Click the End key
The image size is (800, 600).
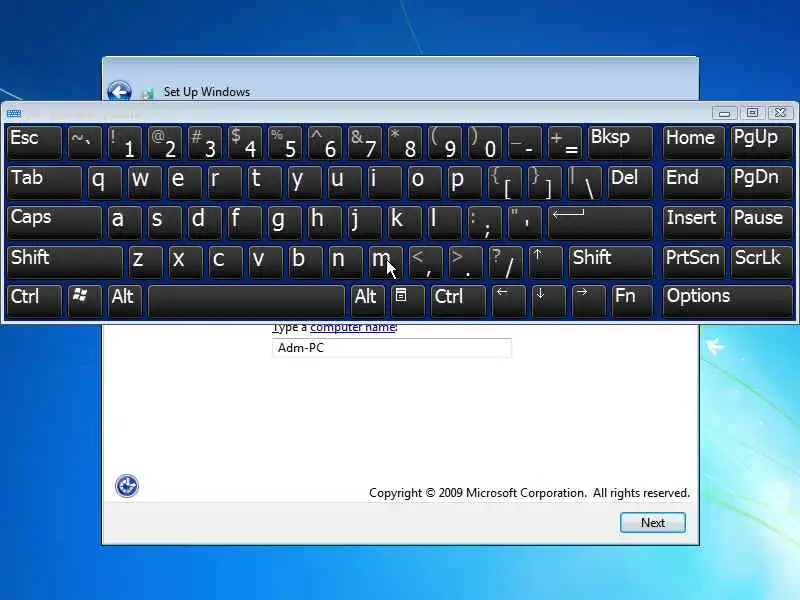(x=693, y=182)
